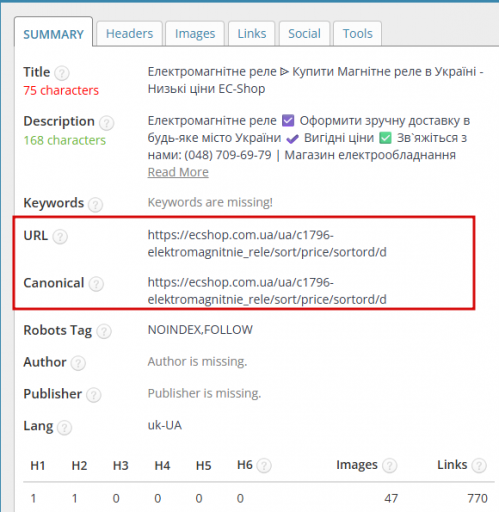Screen dimensions: 499x512
Task: Click 'Author is missing.' text
Action: coord(198,361)
